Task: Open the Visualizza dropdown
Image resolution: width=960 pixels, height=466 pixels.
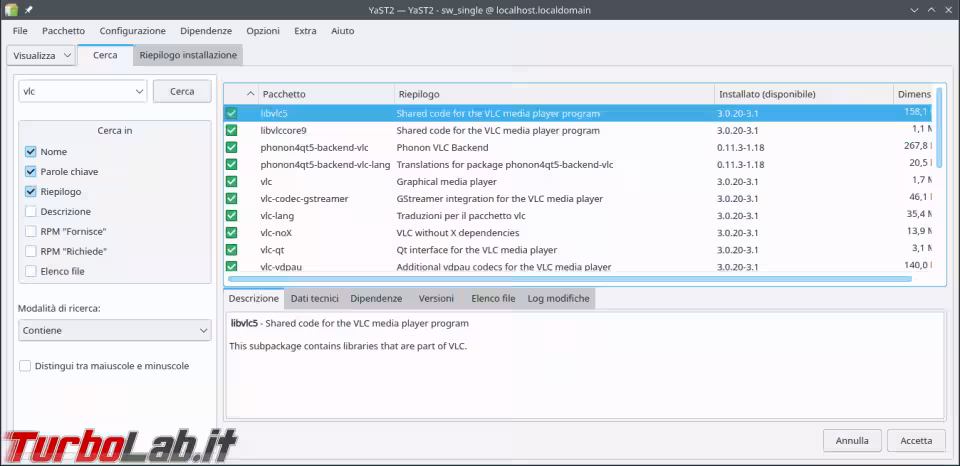Action: coord(41,56)
